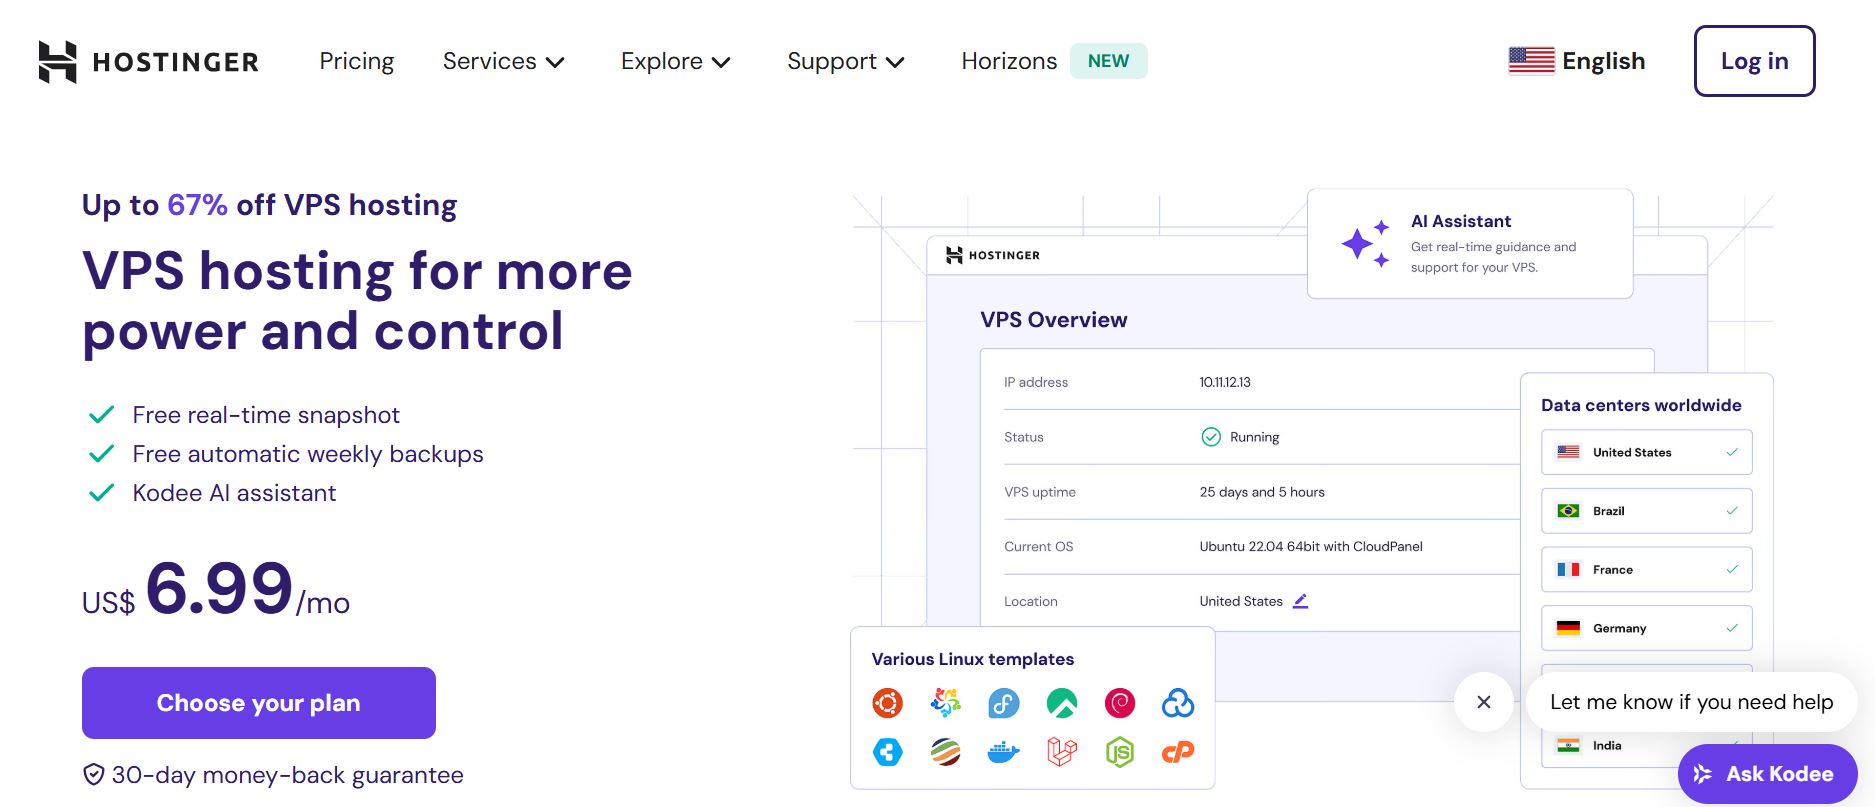The width and height of the screenshot is (1875, 807).
Task: Open the Ask Kodee chat button
Action: tap(1767, 774)
